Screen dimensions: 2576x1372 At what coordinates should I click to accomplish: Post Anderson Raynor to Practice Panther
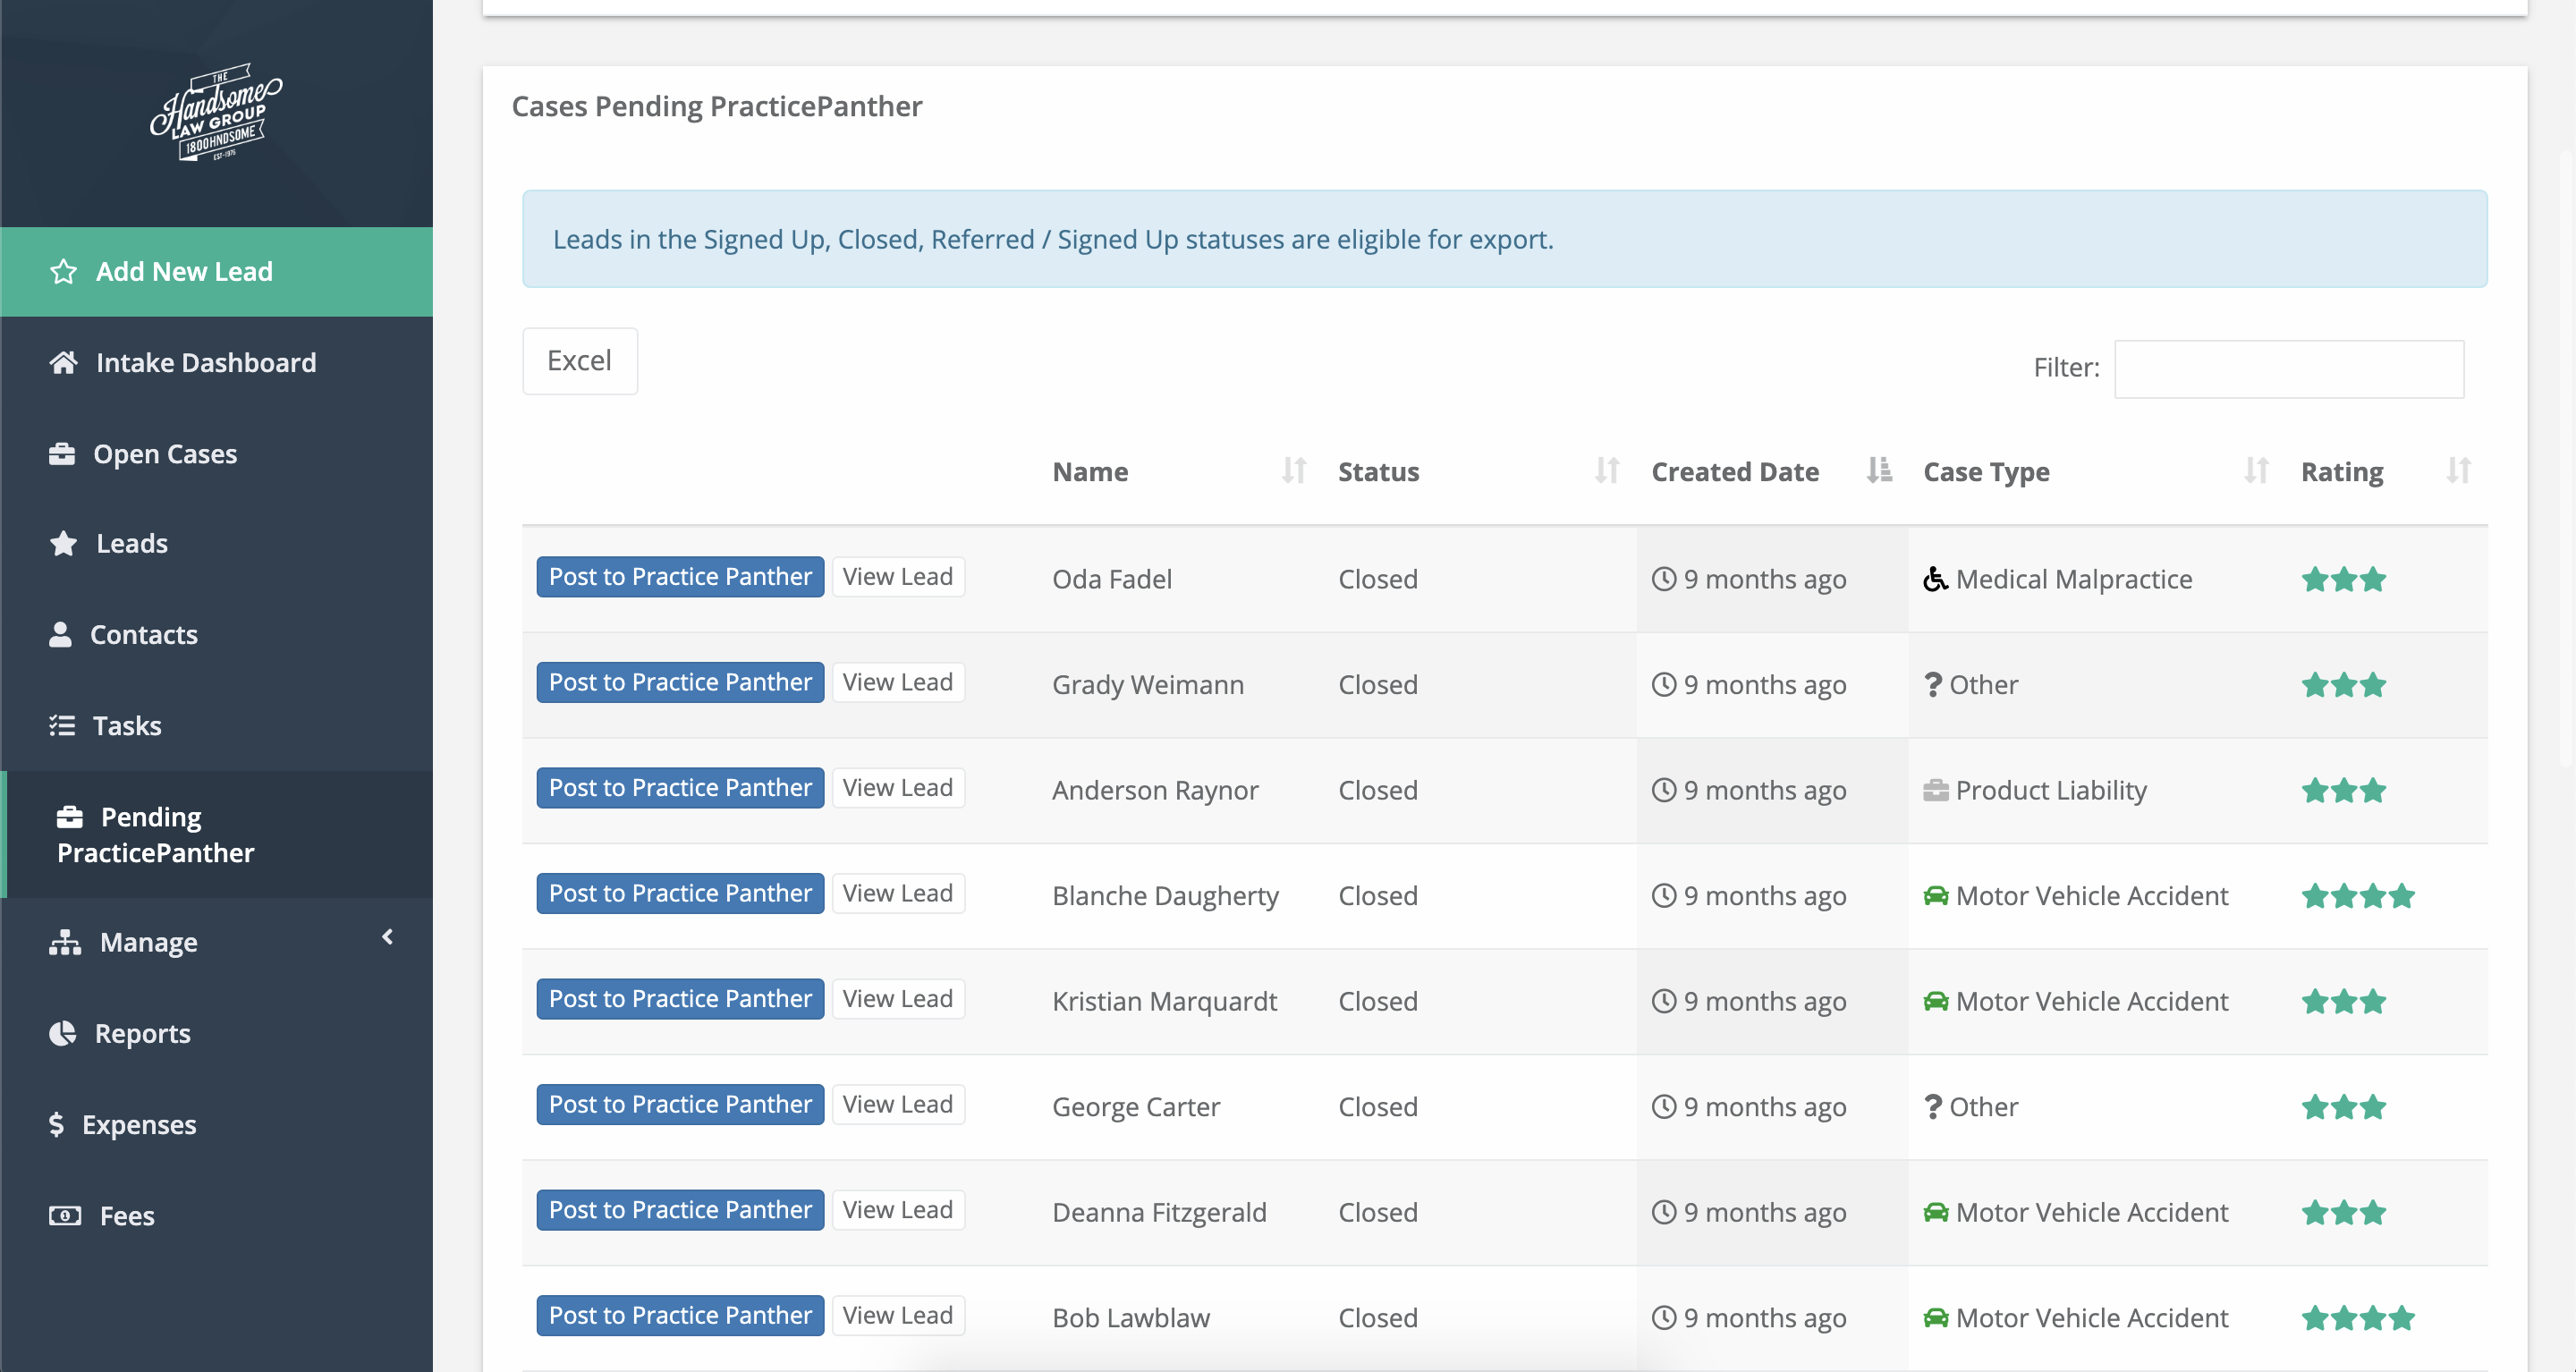680,788
